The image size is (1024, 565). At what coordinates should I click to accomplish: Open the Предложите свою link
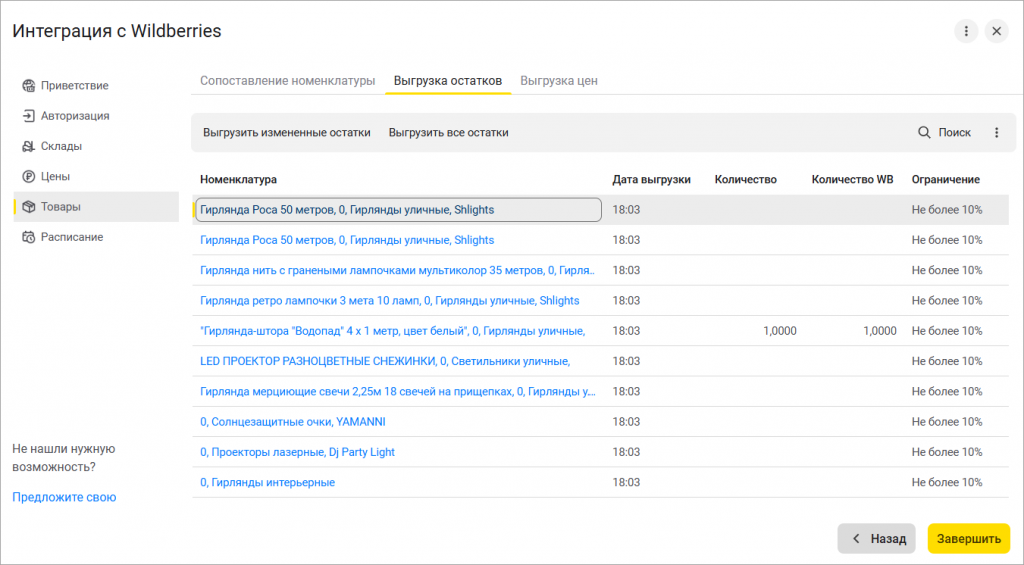coord(64,497)
